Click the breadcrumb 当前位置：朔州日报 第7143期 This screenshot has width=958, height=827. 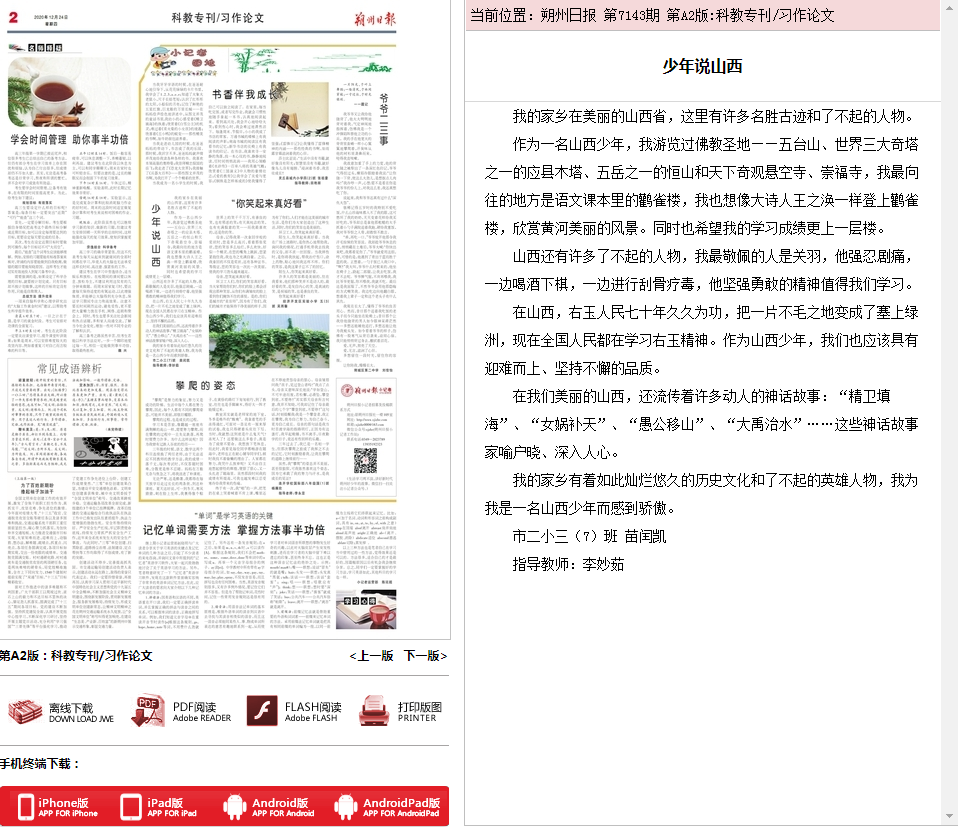click(x=565, y=15)
